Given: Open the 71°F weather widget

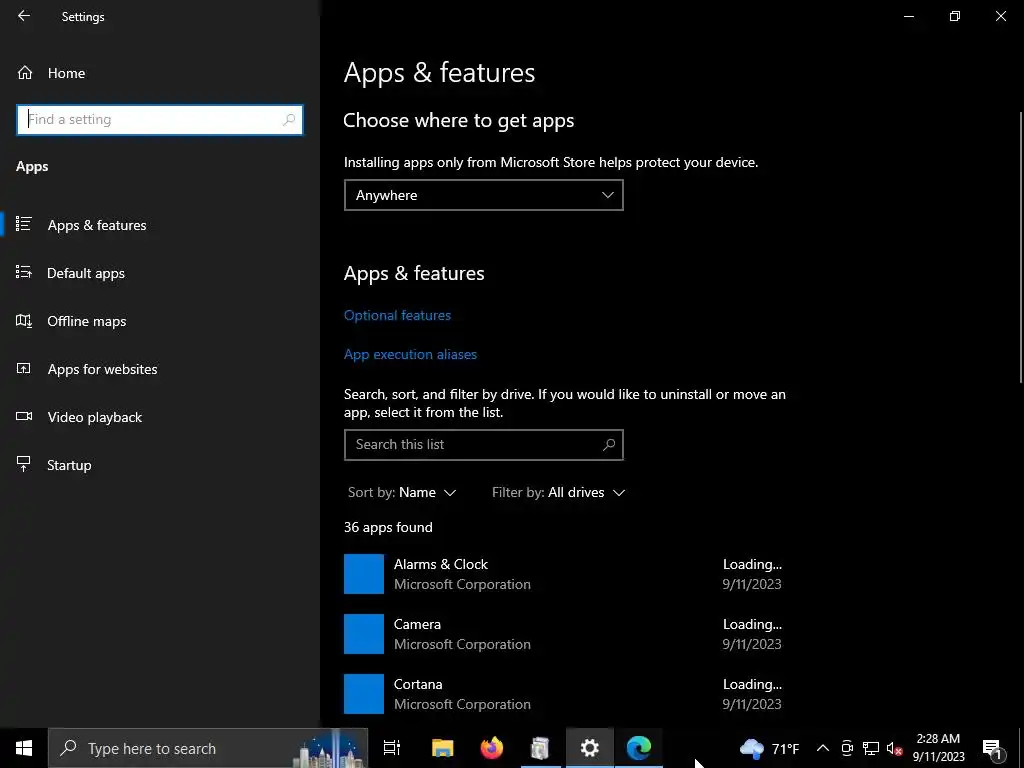Looking at the screenshot, I should pos(770,748).
